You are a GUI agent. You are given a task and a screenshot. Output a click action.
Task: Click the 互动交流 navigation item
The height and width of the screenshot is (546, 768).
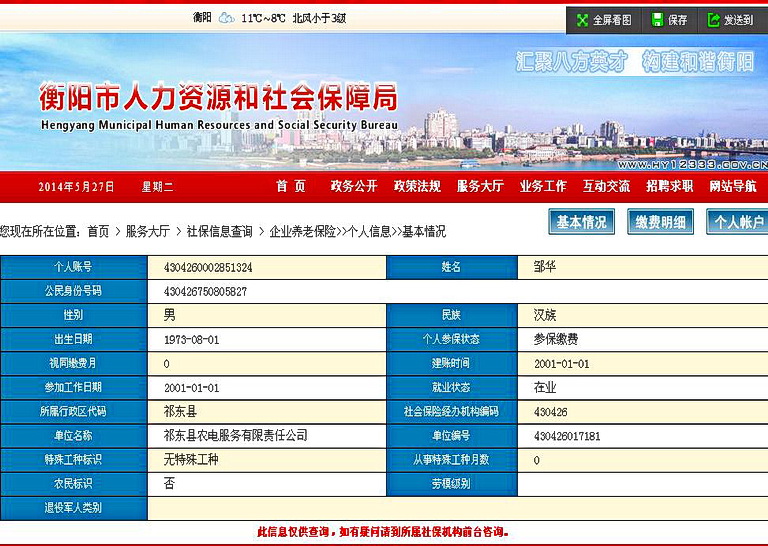pos(606,186)
